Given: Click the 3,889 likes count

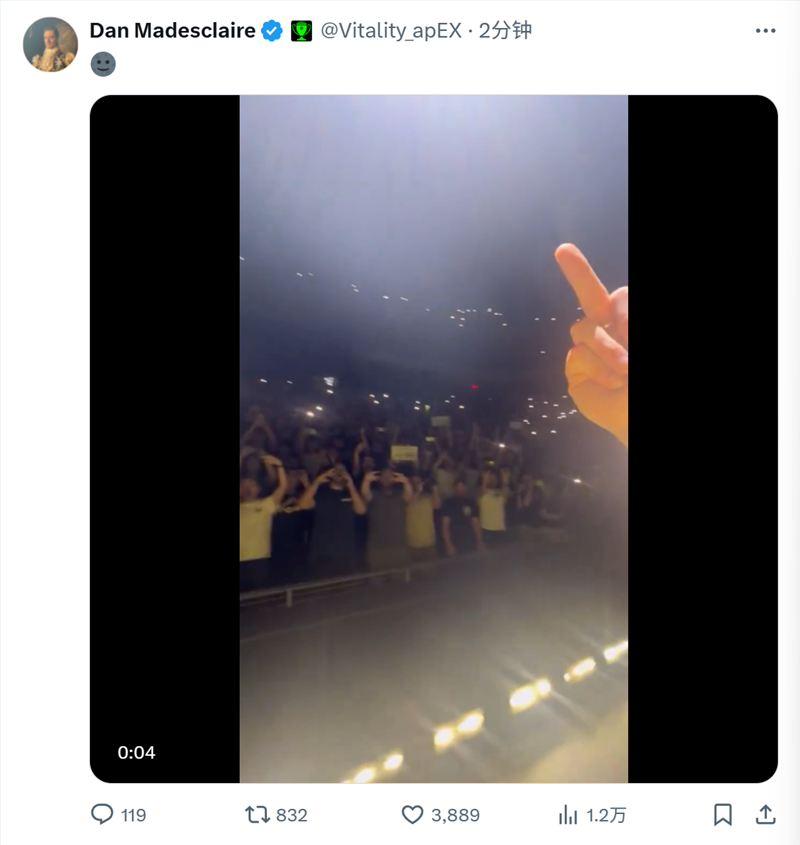Looking at the screenshot, I should [x=456, y=815].
